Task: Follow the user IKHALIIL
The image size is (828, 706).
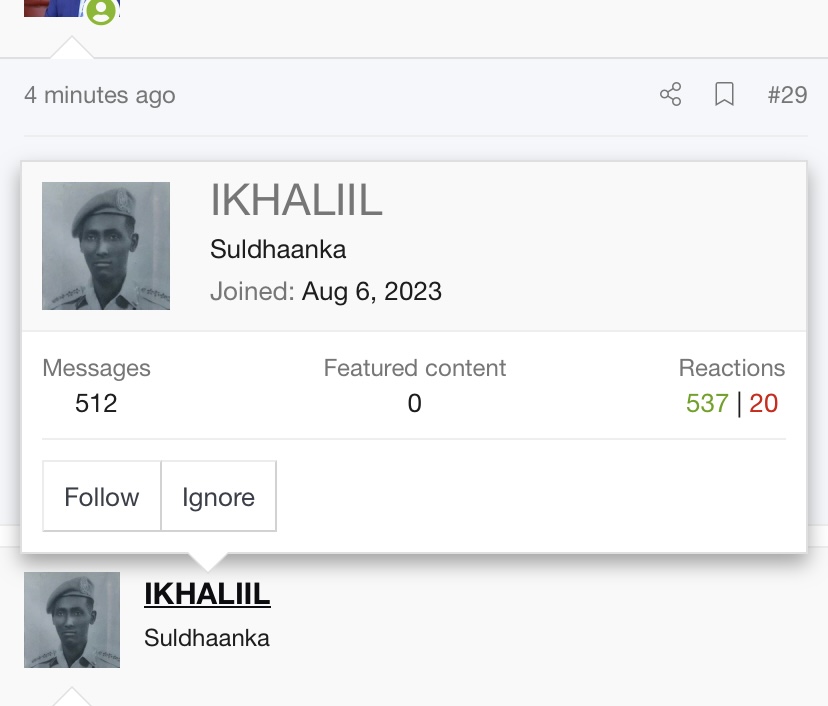Action: pyautogui.click(x=102, y=496)
